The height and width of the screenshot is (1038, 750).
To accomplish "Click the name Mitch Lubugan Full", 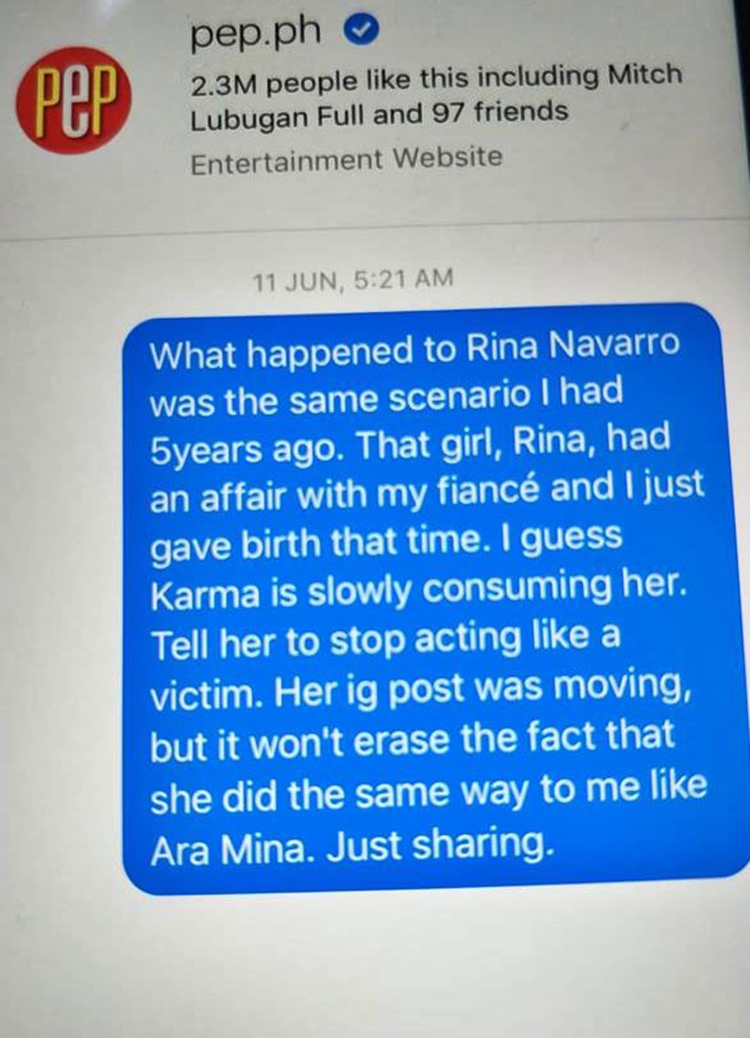I will [436, 95].
